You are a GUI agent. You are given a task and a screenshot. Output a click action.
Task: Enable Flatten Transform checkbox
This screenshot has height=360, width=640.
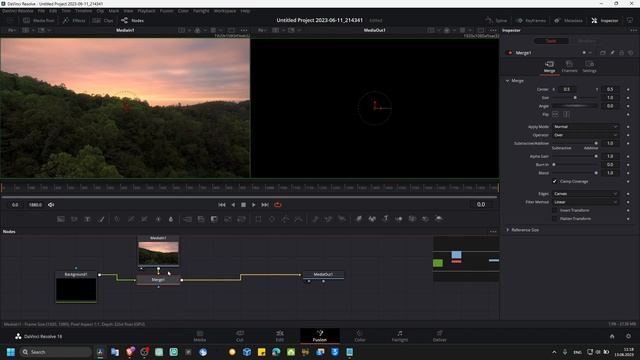click(x=554, y=219)
